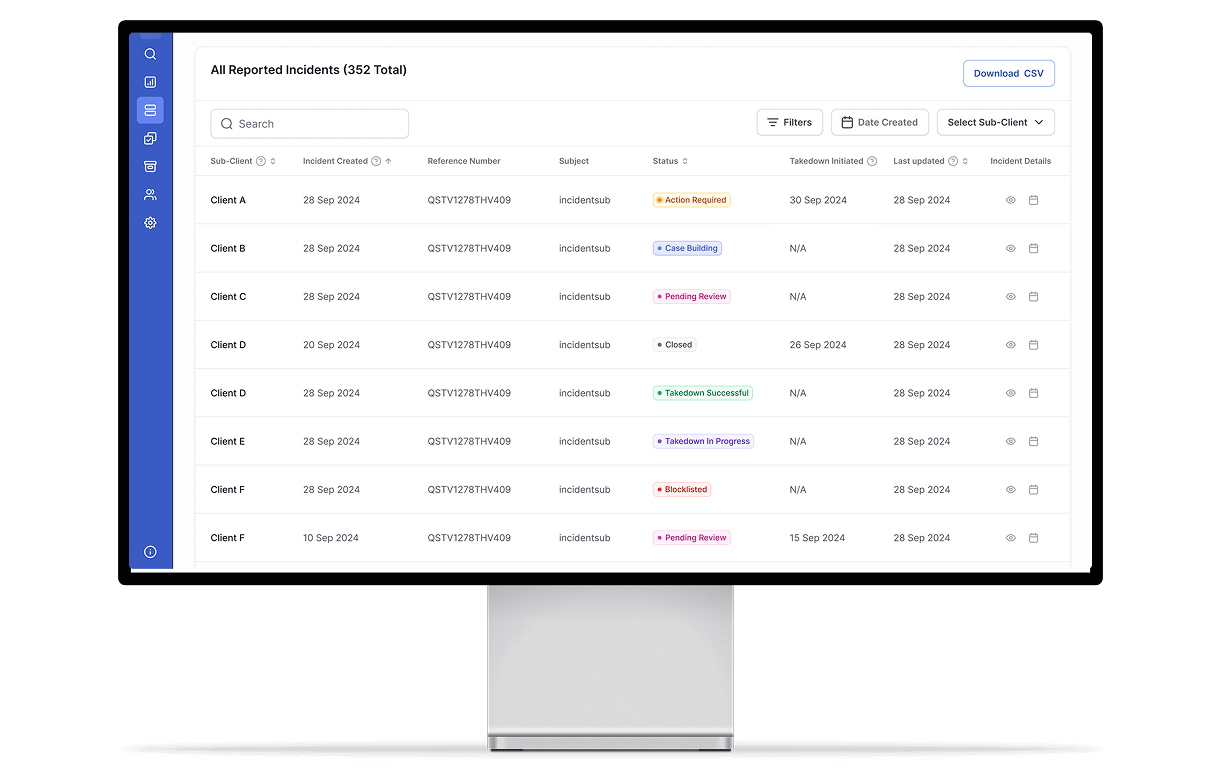Click the info icon at sidebar bottom
The height and width of the screenshot is (780, 1220).
click(150, 551)
